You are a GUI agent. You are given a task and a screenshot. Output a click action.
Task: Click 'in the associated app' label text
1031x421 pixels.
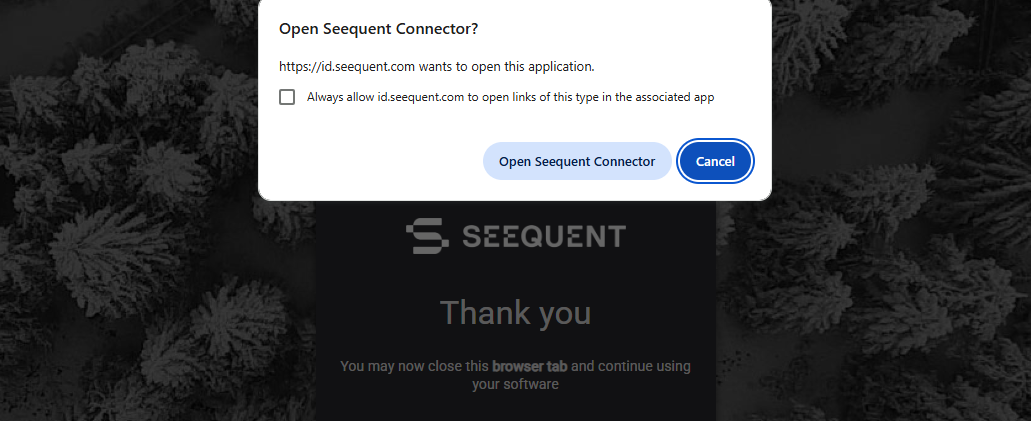click(657, 97)
